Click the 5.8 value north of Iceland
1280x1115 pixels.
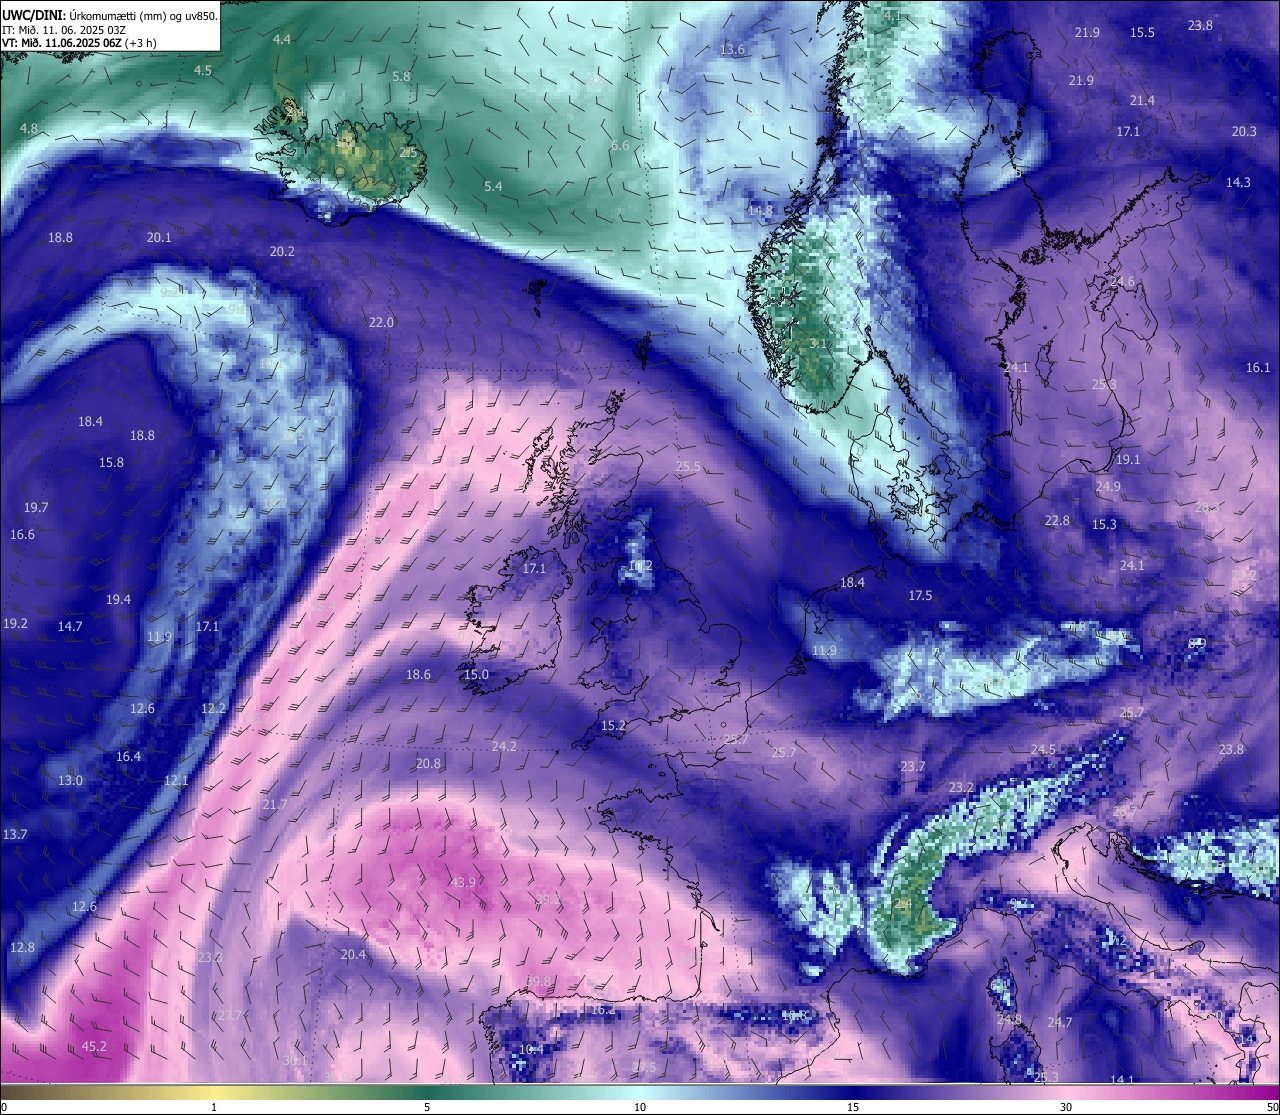[402, 76]
